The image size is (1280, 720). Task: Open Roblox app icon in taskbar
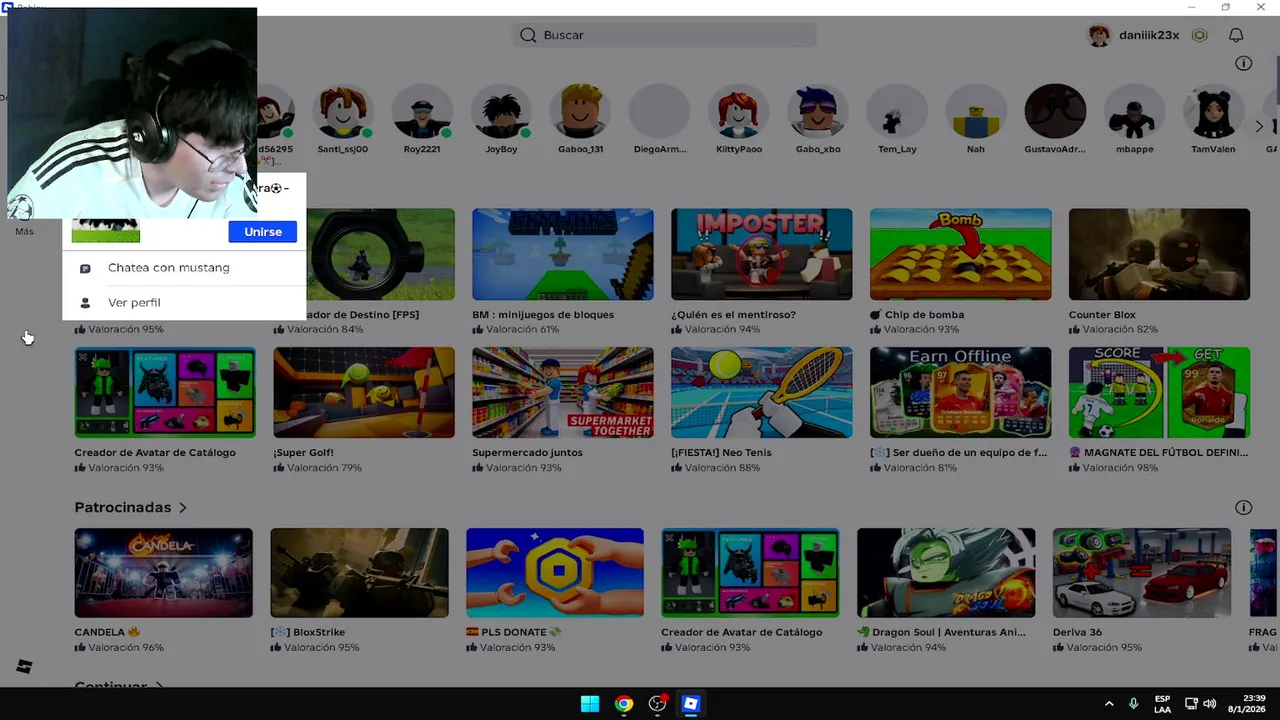click(x=690, y=704)
